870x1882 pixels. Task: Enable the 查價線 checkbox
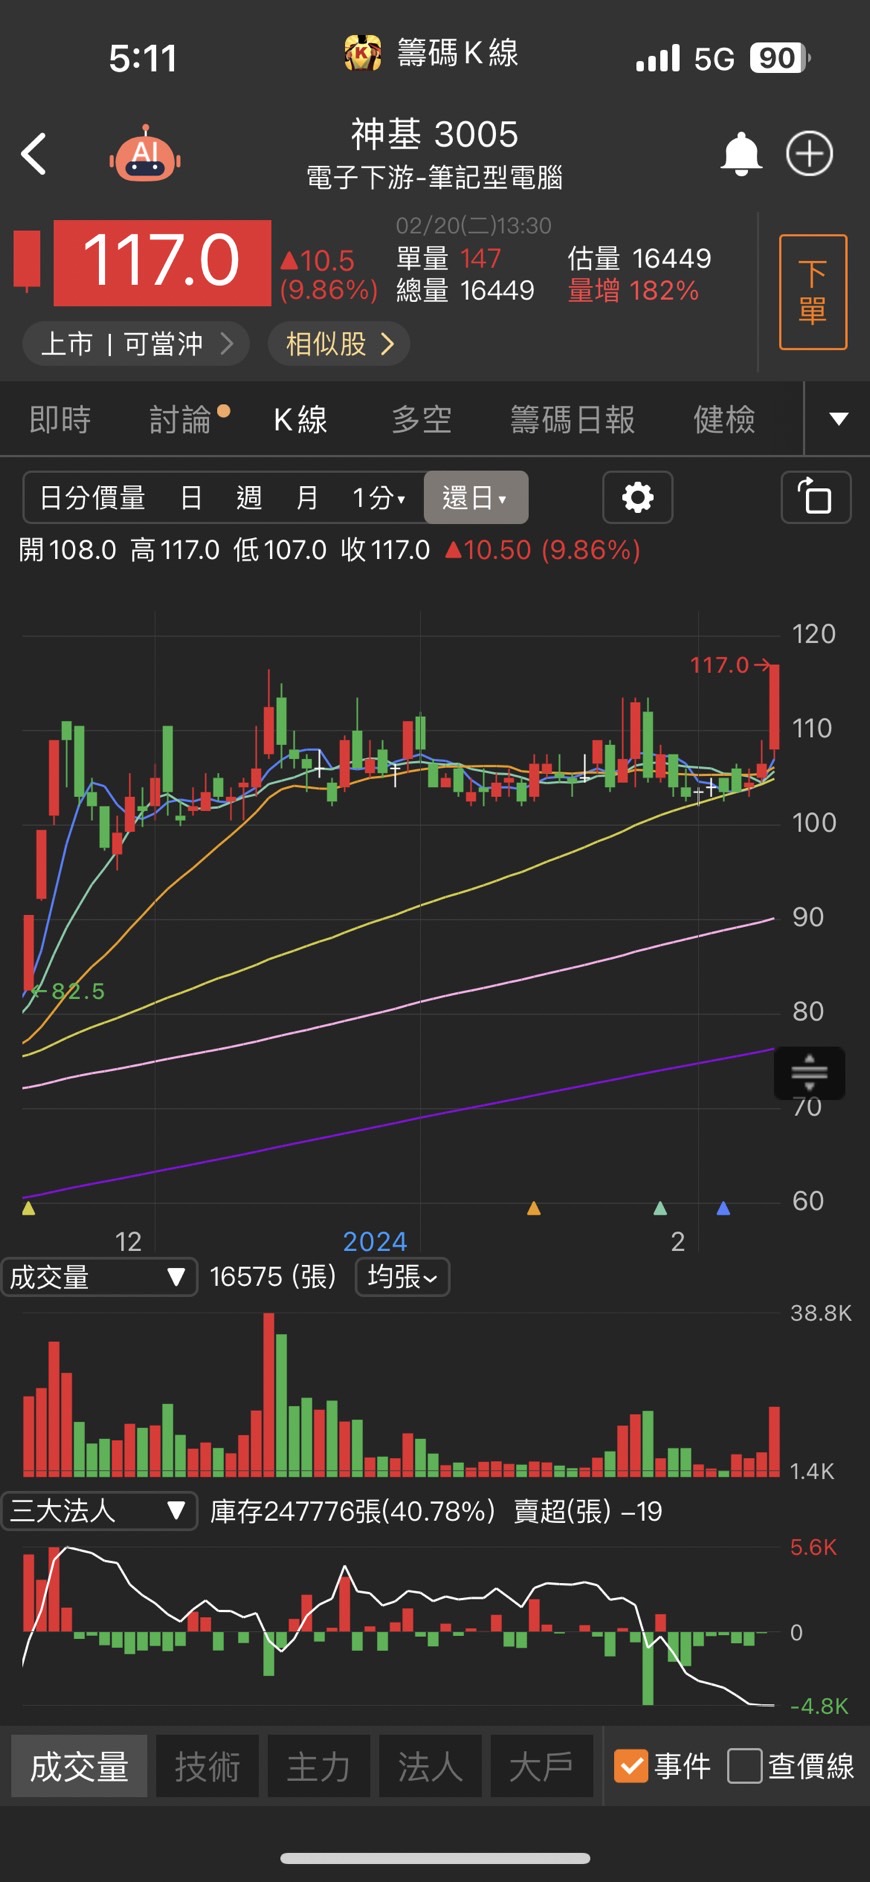point(745,1766)
